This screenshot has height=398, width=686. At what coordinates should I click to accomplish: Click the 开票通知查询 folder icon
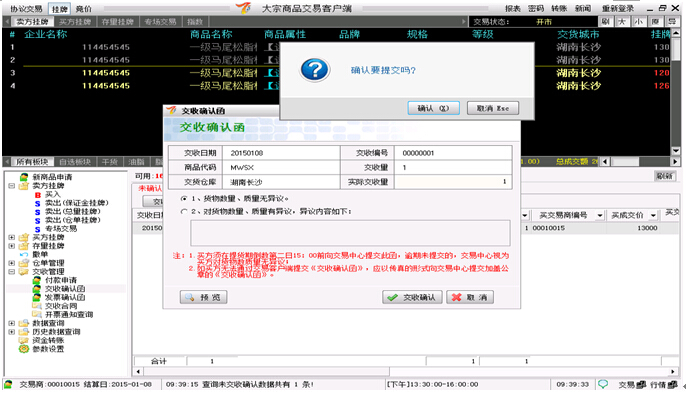tap(37, 314)
